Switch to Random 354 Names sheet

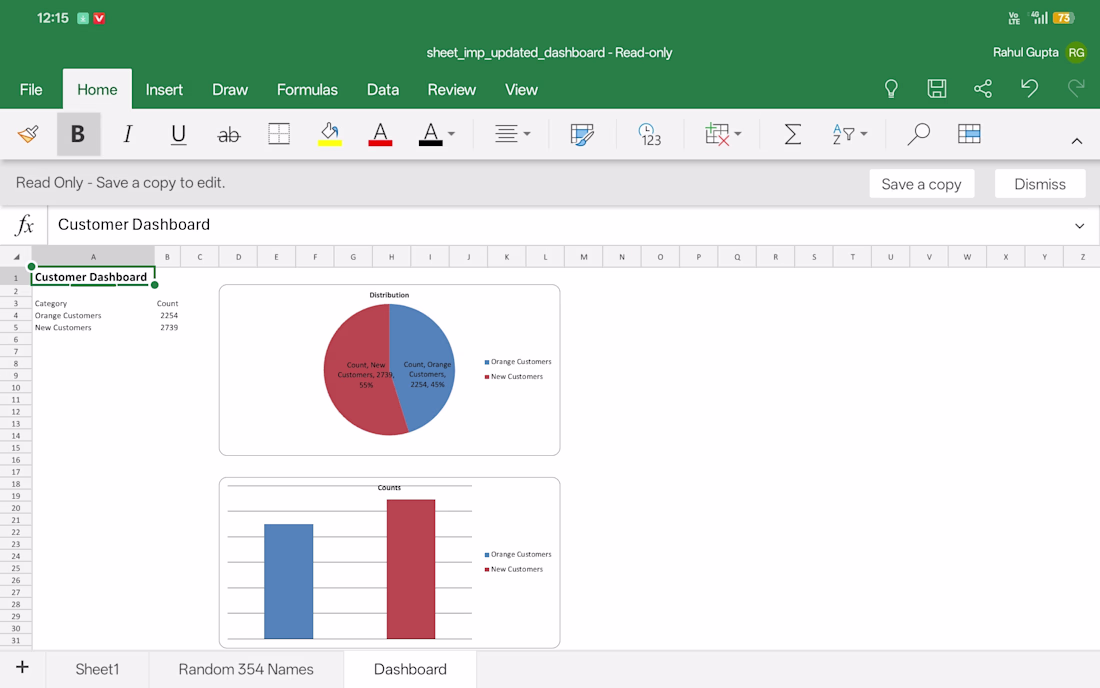coord(246,669)
